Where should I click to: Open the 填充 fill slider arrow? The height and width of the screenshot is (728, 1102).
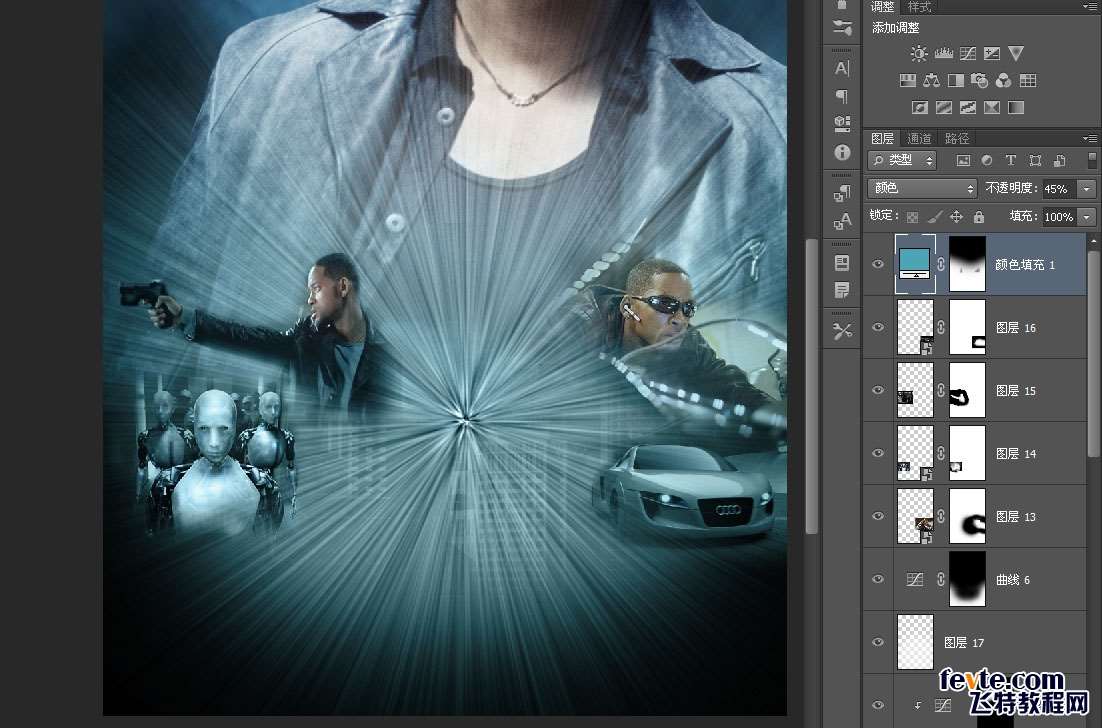(x=1087, y=217)
